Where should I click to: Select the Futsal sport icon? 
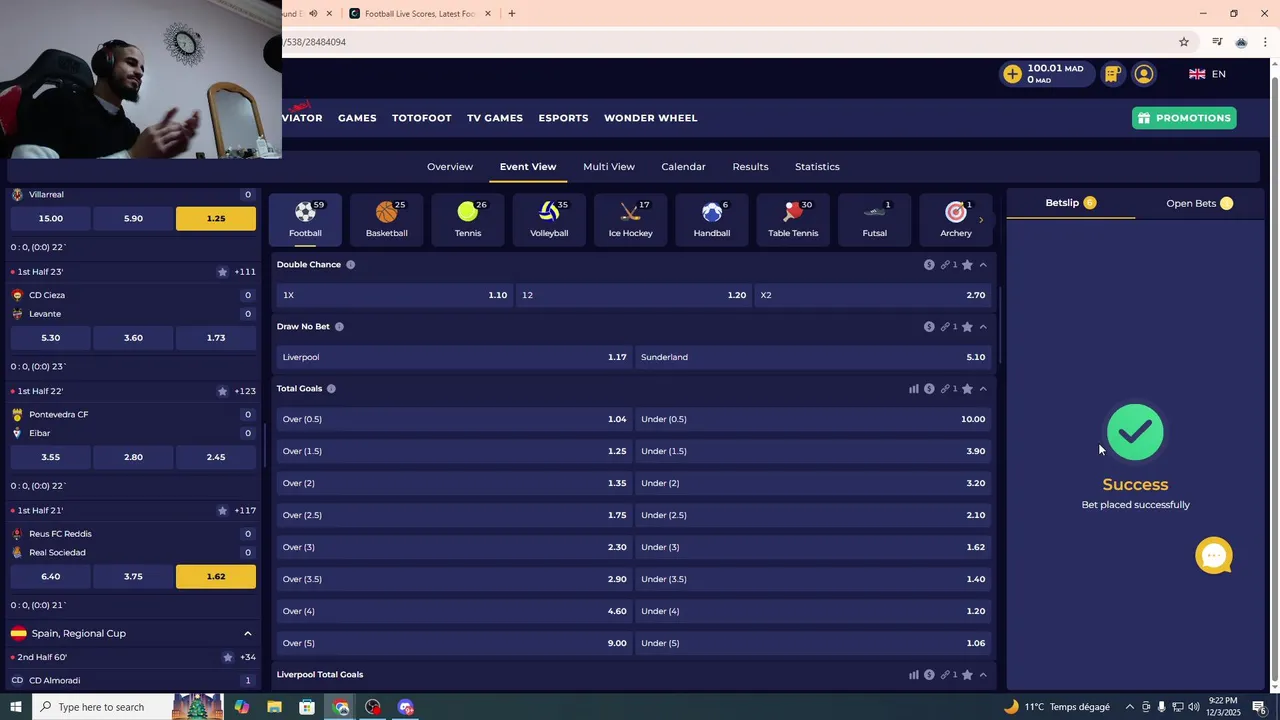point(874,219)
